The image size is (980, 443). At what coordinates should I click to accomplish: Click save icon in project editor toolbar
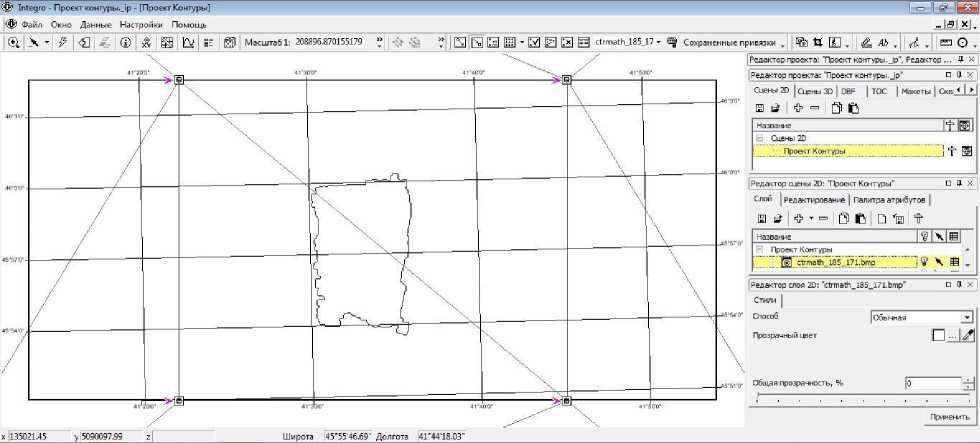762,108
